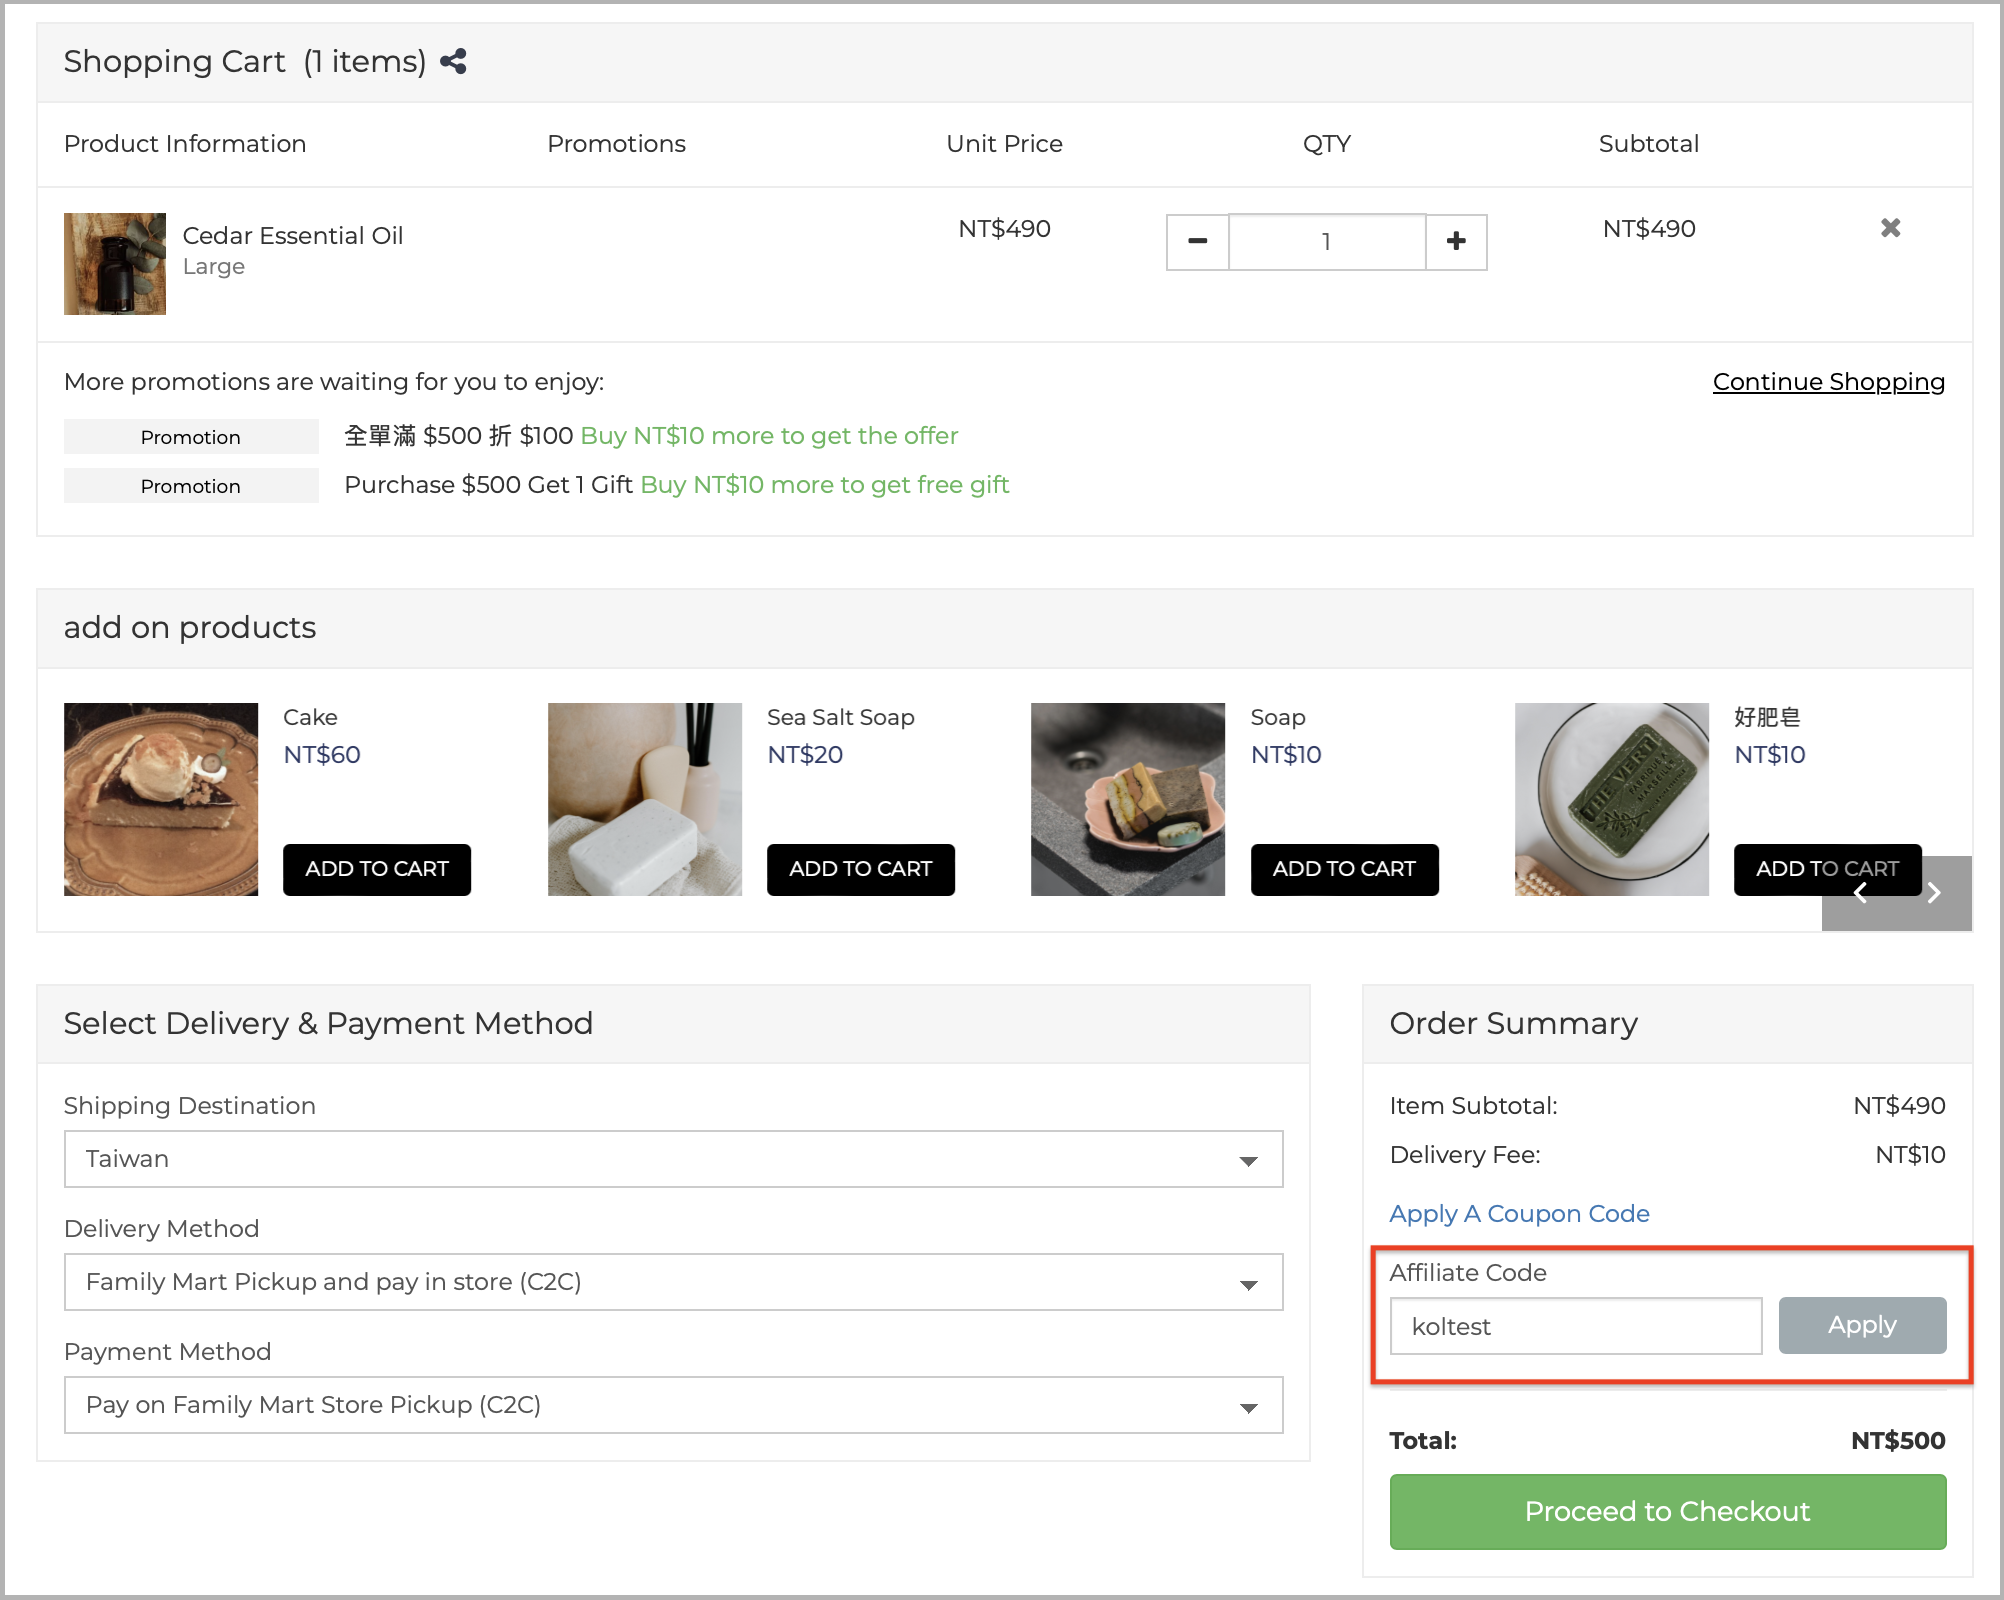
Task: Apply the koltest affiliate code
Action: coord(1861,1325)
